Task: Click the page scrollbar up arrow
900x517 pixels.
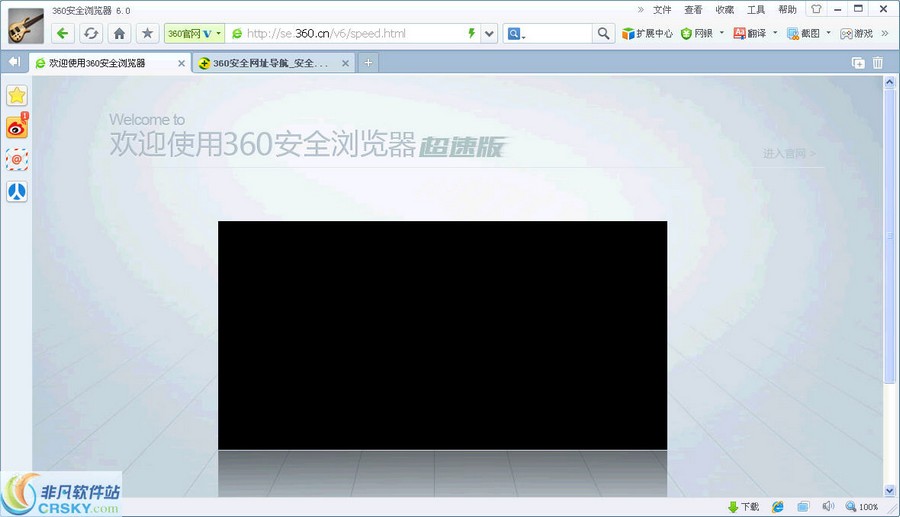Action: coord(889,82)
